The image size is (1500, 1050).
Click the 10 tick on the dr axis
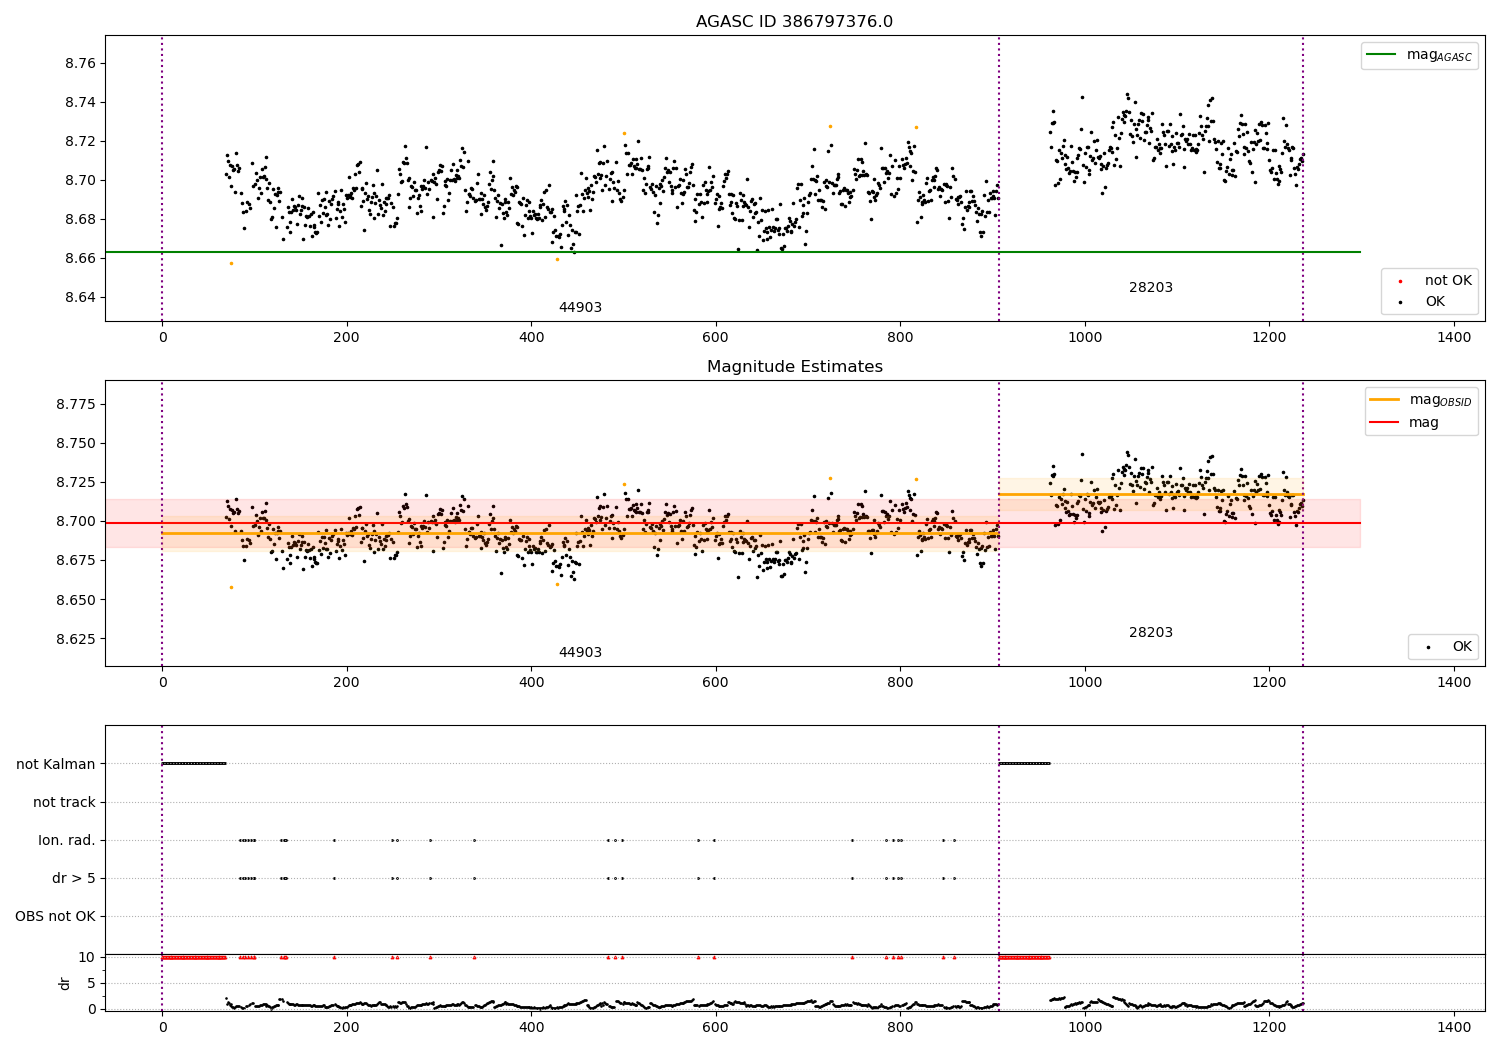pos(87,958)
